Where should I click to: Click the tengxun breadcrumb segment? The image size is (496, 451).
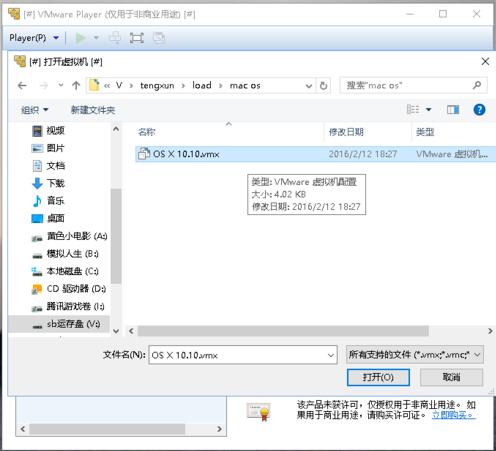(157, 86)
